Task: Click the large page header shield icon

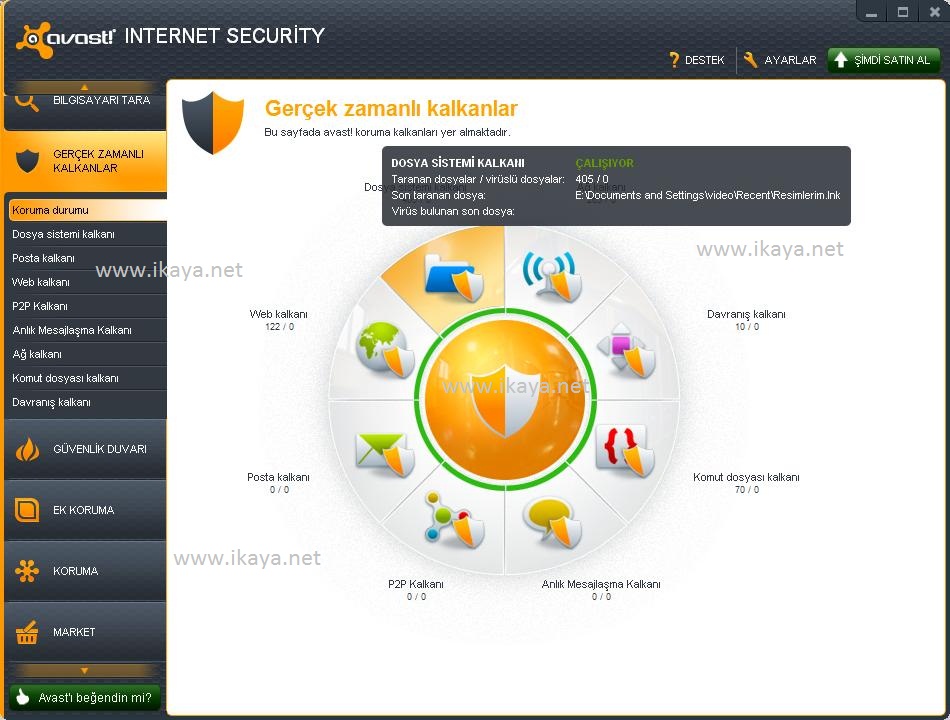Action: 213,122
